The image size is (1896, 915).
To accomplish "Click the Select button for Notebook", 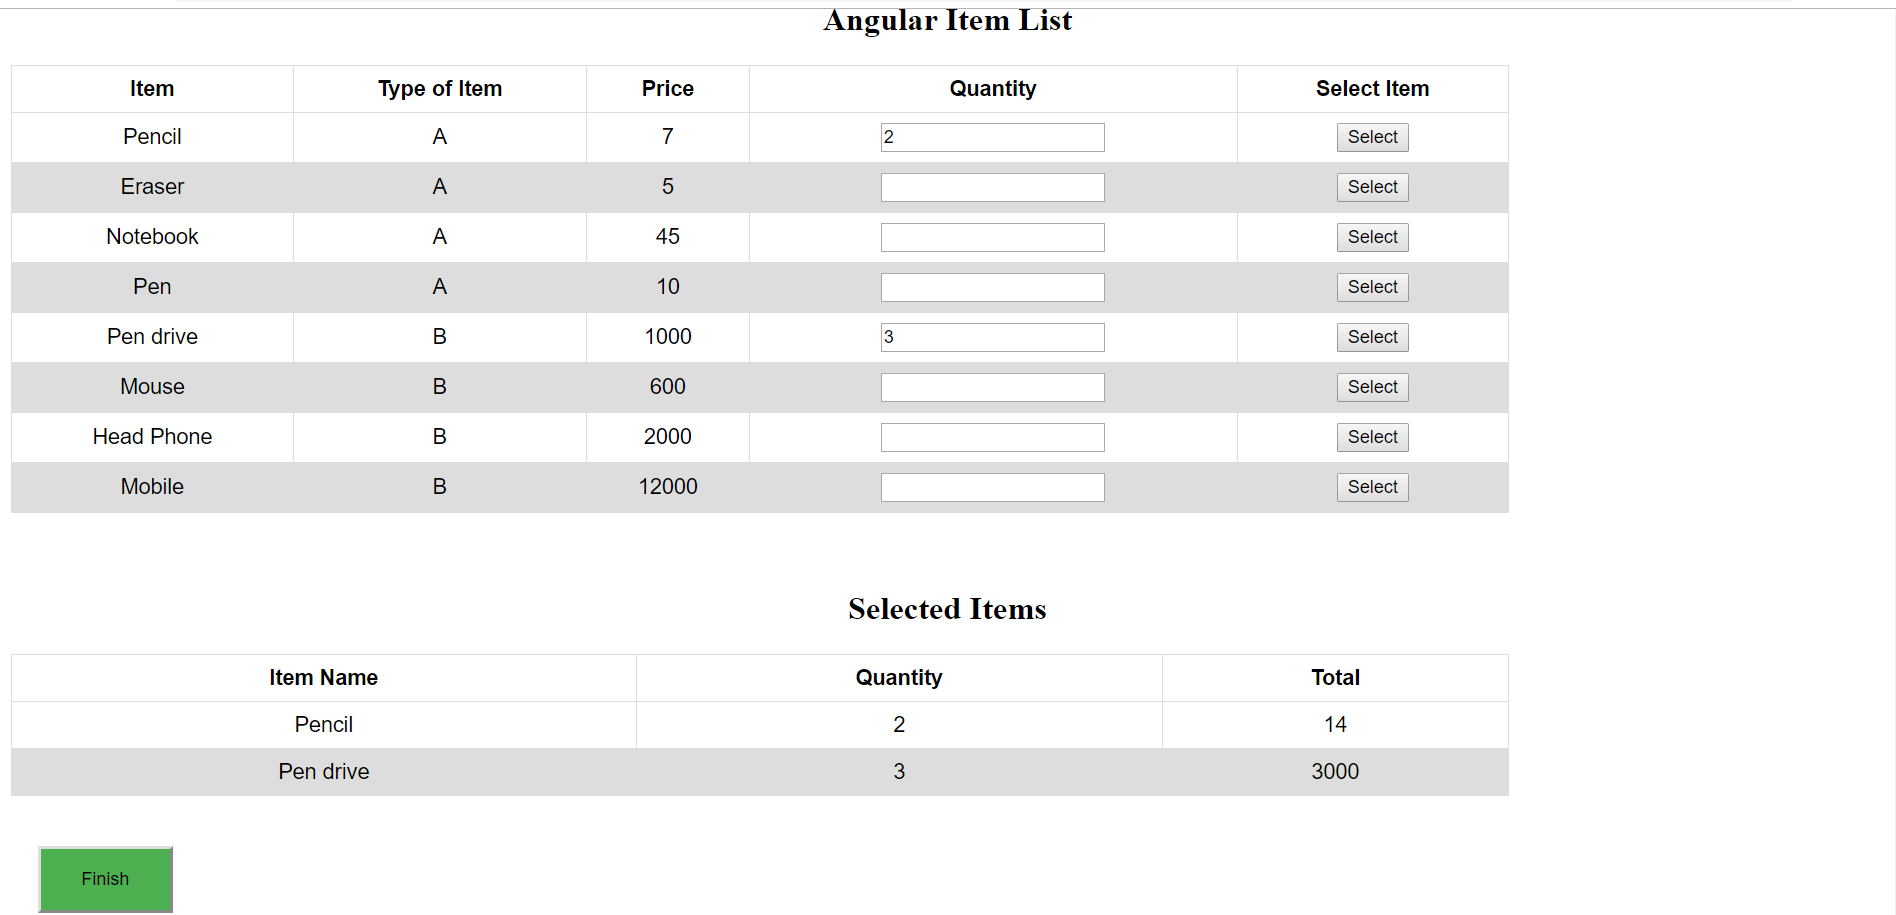I will coord(1372,237).
